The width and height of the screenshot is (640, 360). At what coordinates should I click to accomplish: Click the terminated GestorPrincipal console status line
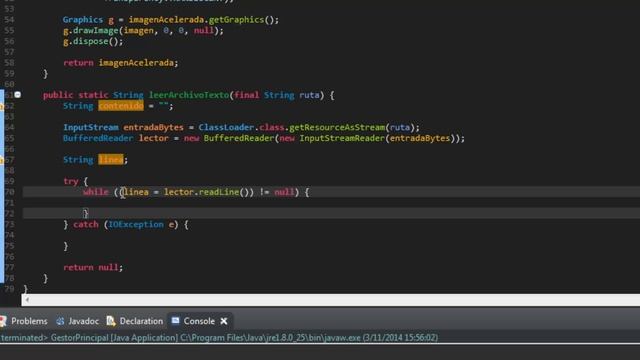[x=219, y=338]
